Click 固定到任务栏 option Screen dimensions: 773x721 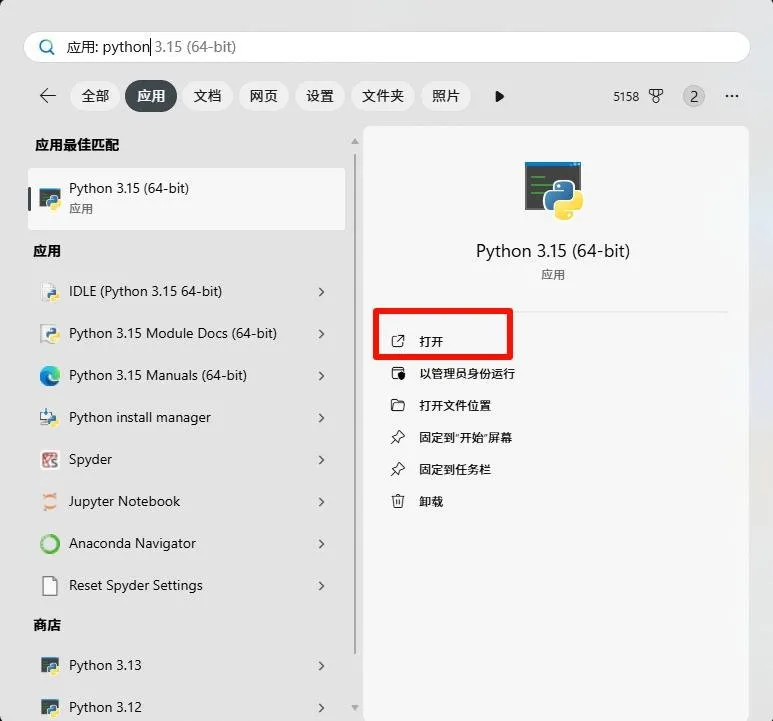[455, 469]
